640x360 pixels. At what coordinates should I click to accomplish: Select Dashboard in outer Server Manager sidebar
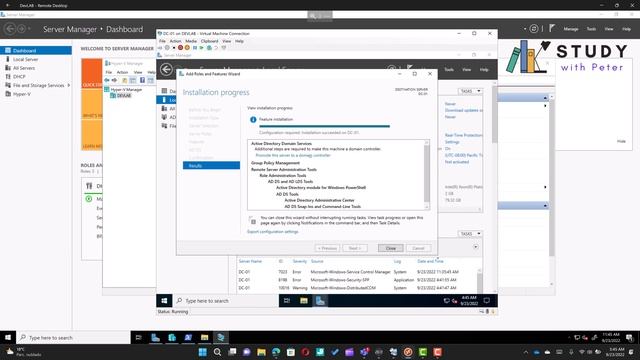[36, 51]
